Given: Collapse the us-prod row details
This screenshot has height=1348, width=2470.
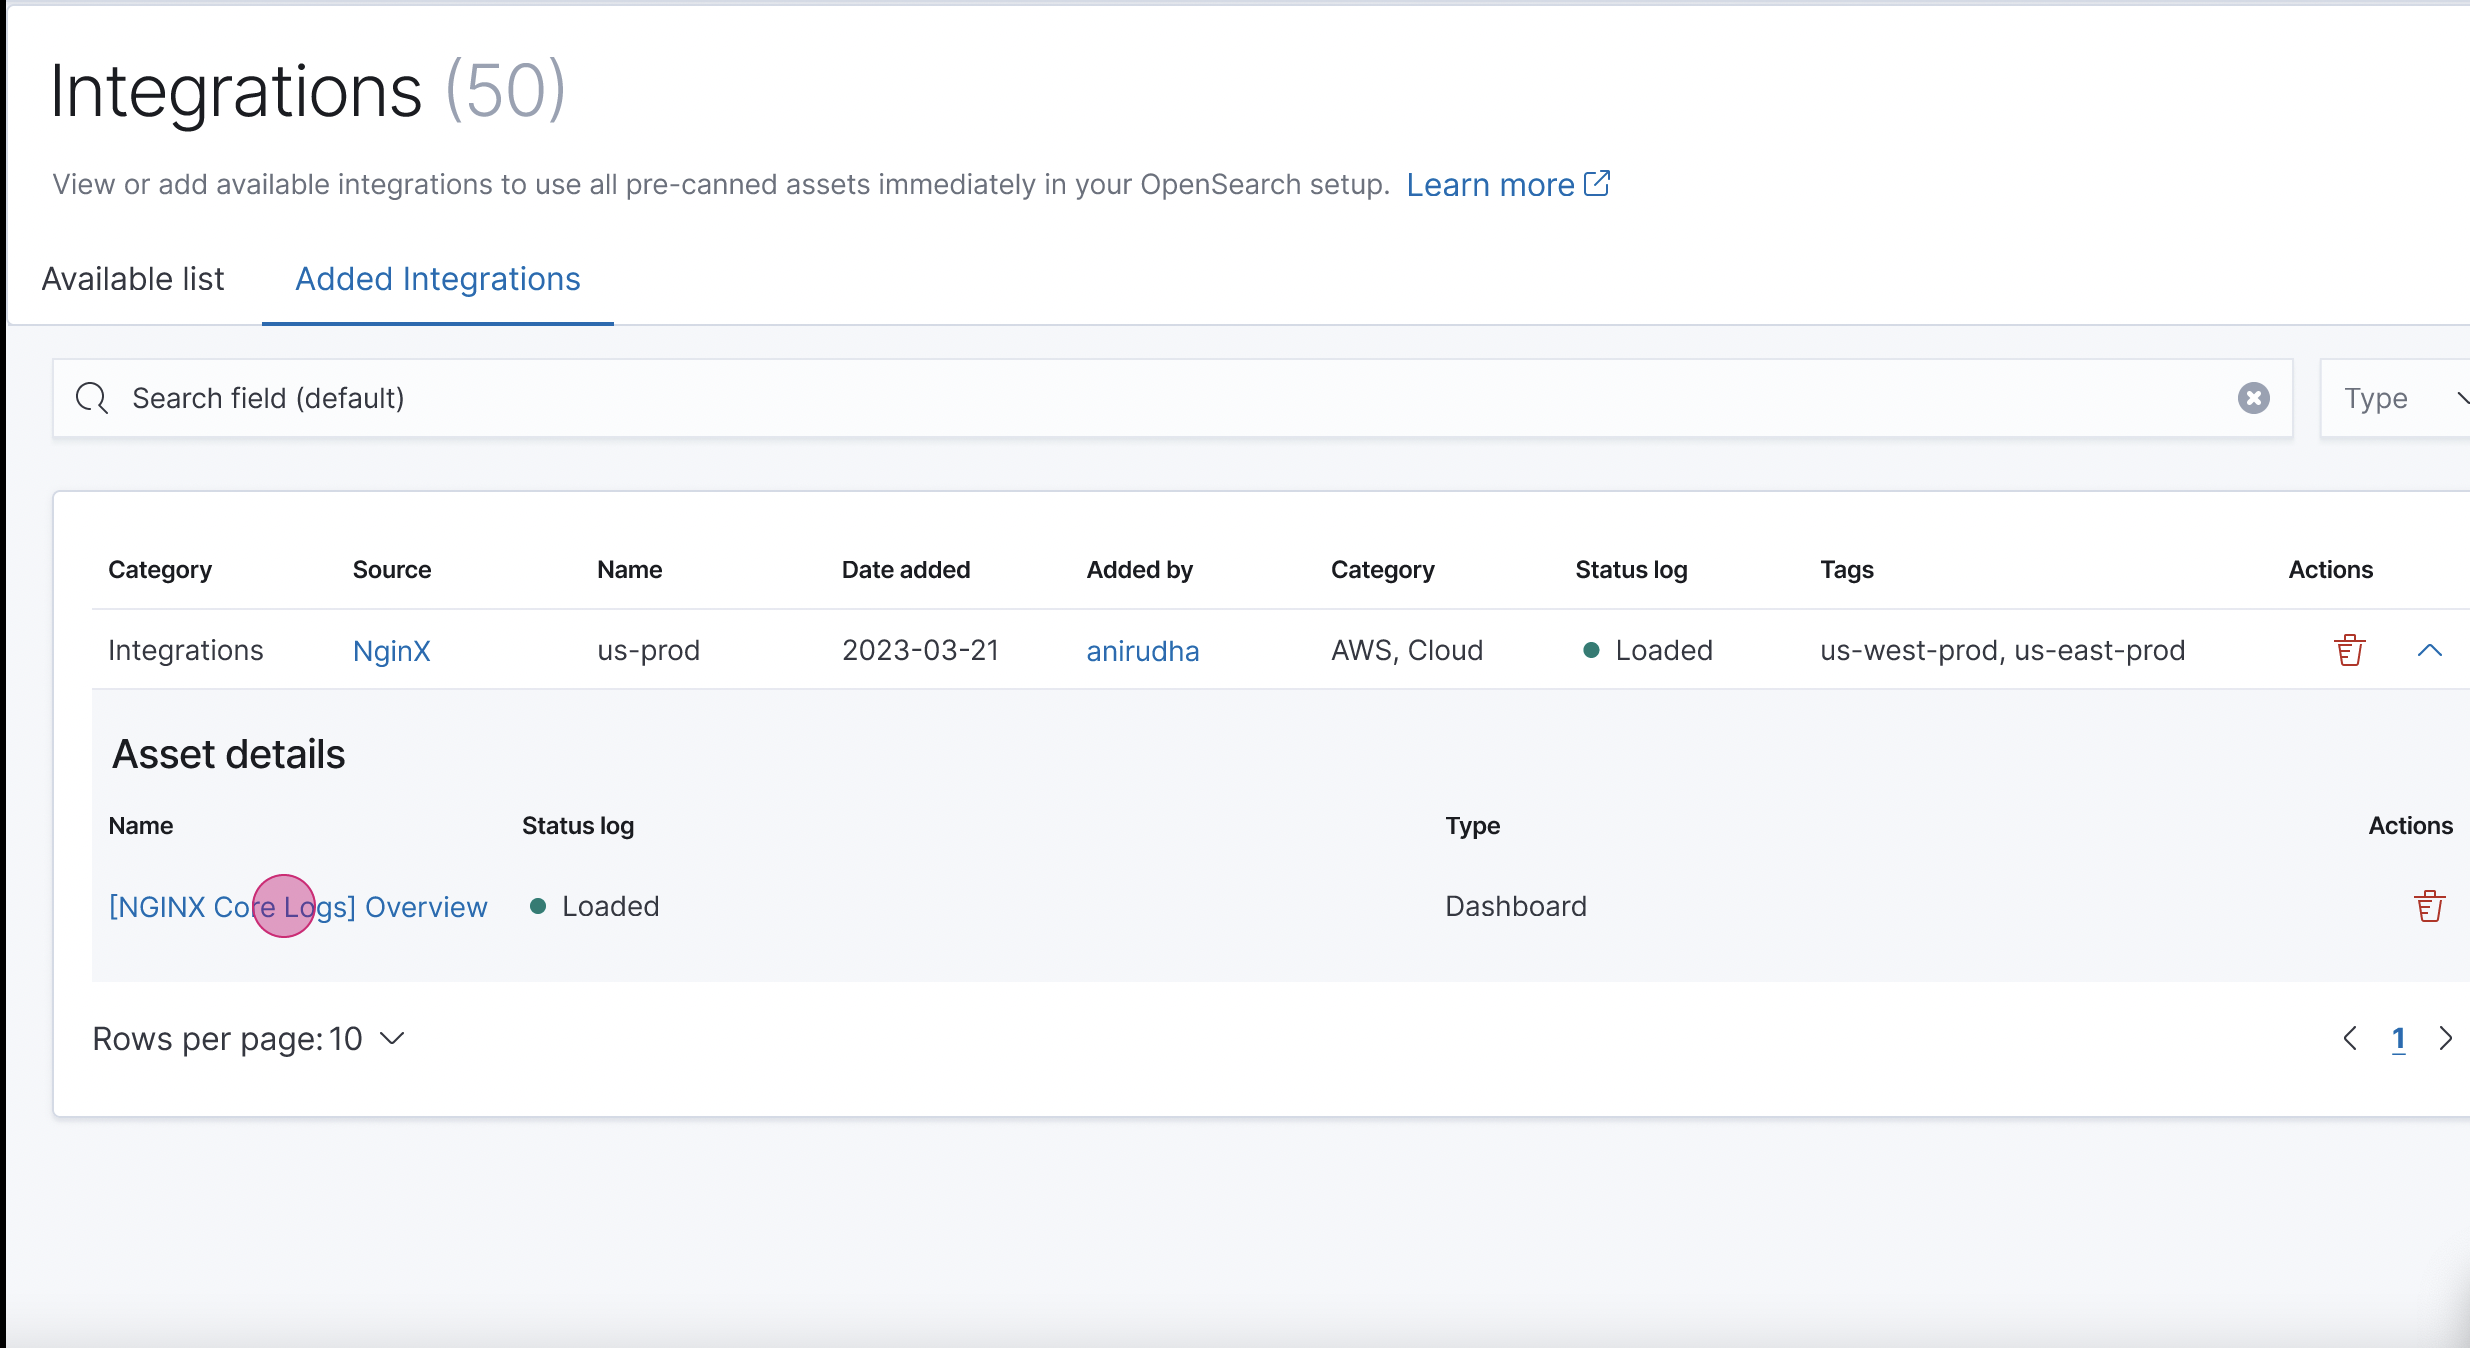Looking at the screenshot, I should point(2432,649).
